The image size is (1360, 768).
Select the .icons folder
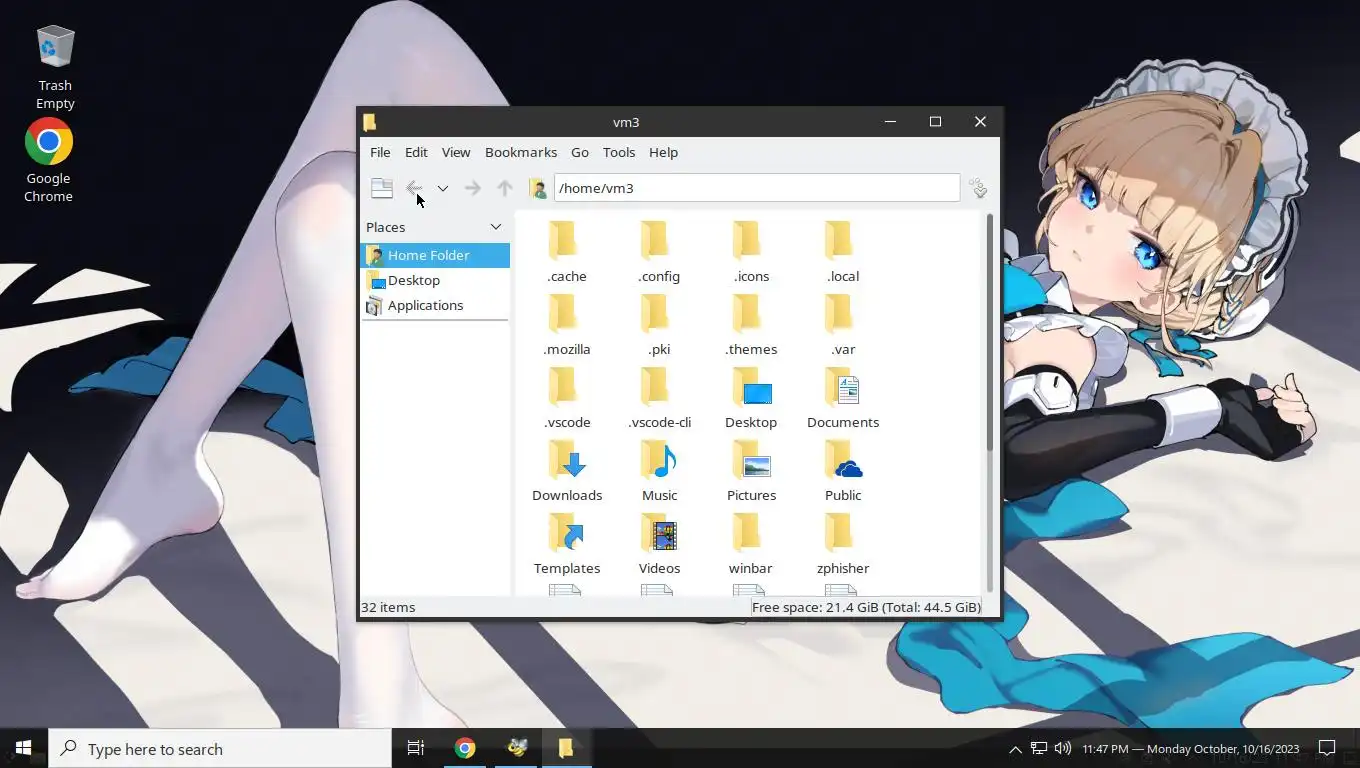751,252
